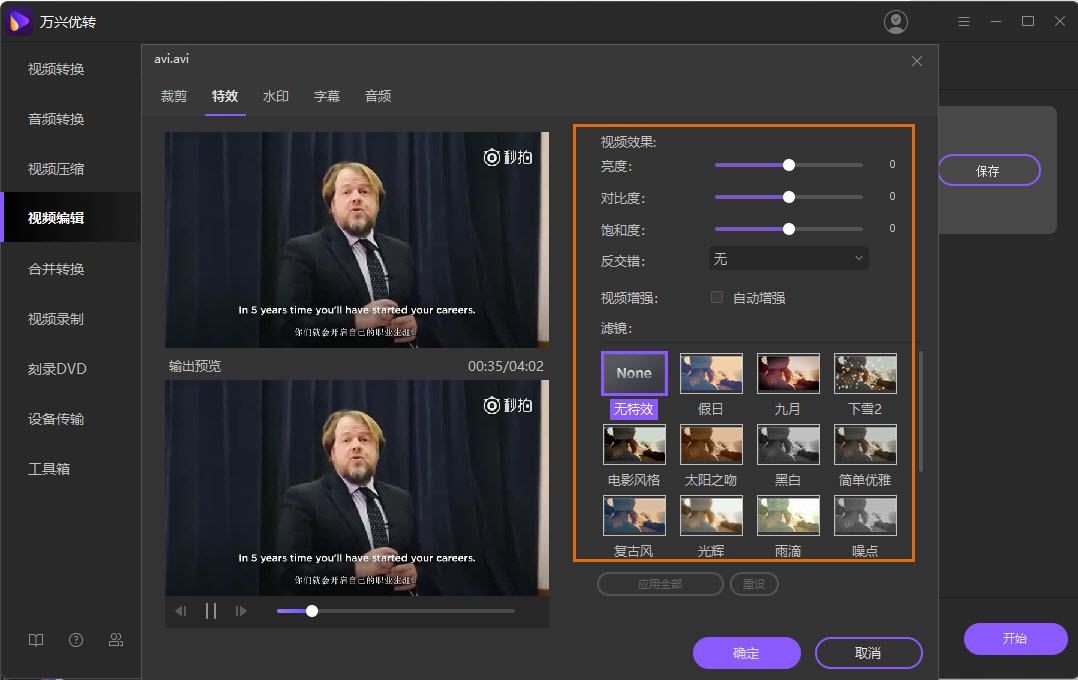Click the user account icon in title bar
This screenshot has height=680, width=1078.
896,21
